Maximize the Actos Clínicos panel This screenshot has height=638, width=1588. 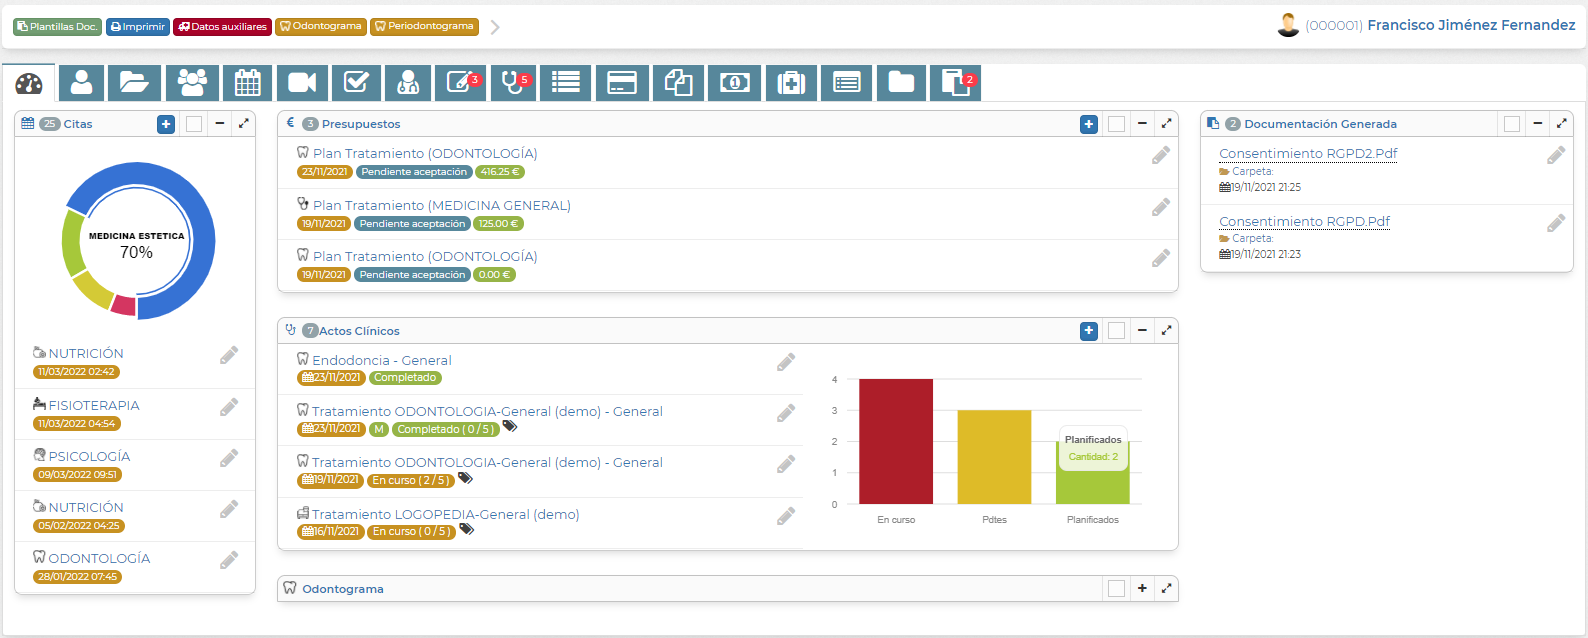pos(1166,331)
